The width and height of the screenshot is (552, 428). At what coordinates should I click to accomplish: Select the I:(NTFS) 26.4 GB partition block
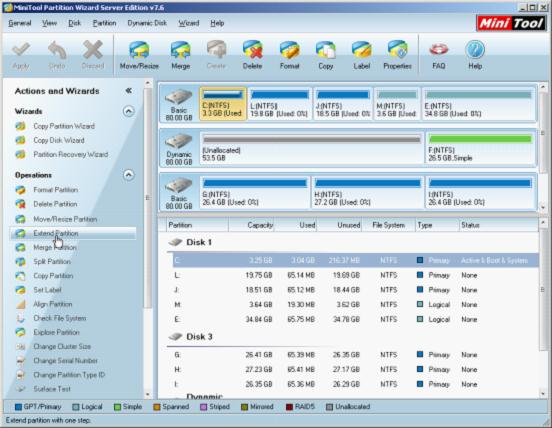(x=481, y=193)
